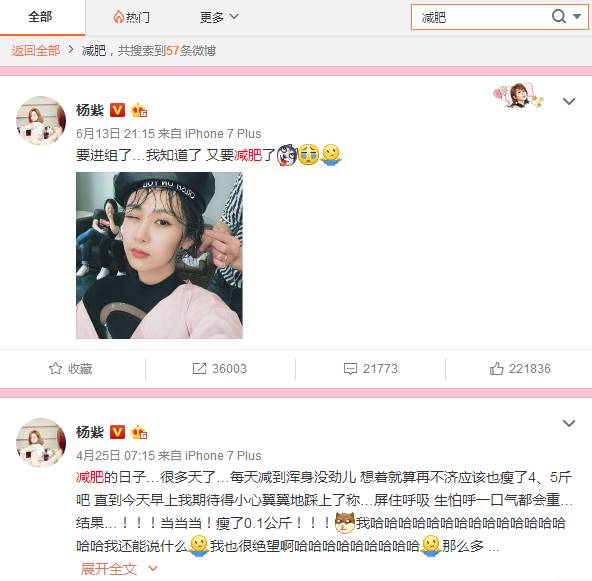This screenshot has height=581, width=592.
Task: Open the search options dropdown arrow
Action: click(x=577, y=16)
